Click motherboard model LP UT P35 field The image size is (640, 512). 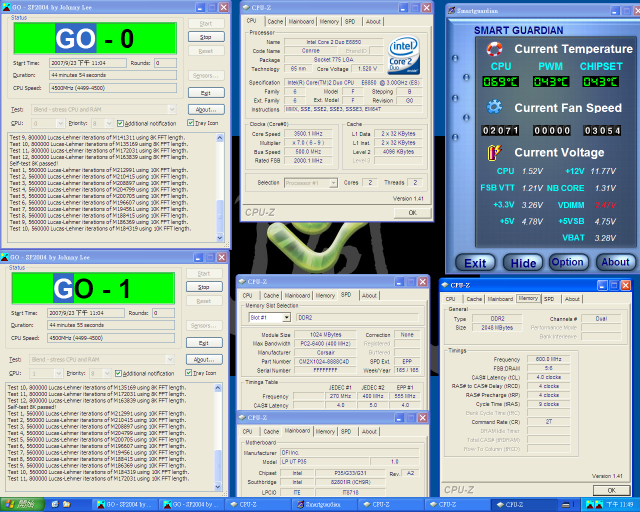[324, 461]
